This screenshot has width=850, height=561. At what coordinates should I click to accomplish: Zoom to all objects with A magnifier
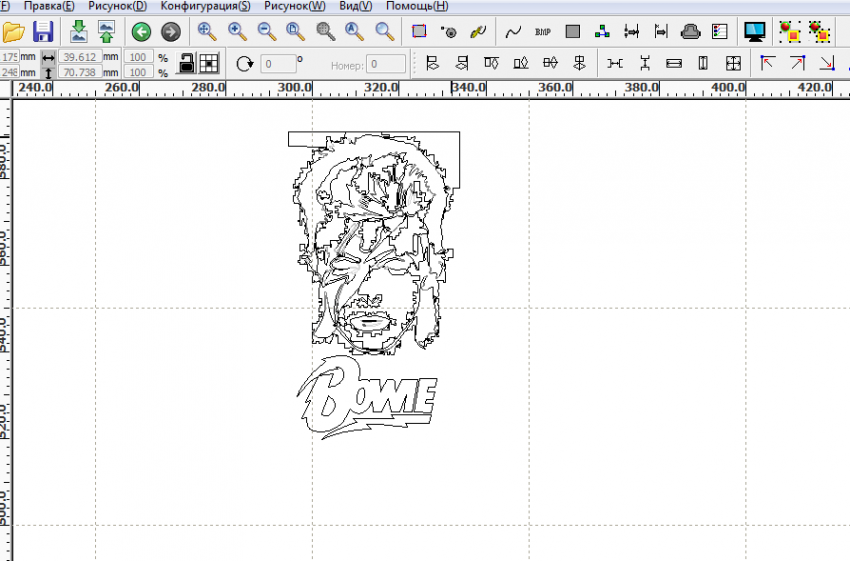tap(355, 32)
